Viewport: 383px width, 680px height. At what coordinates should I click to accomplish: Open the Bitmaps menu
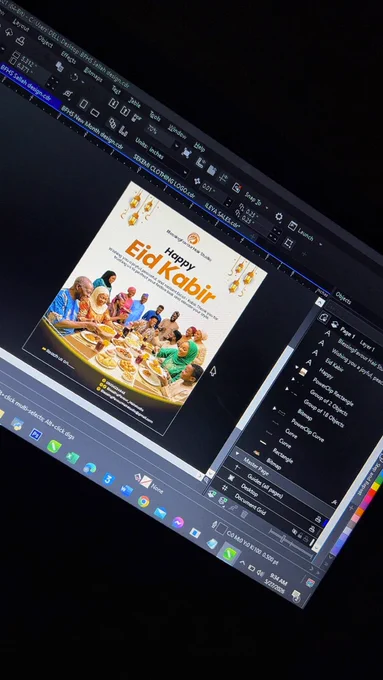[93, 74]
